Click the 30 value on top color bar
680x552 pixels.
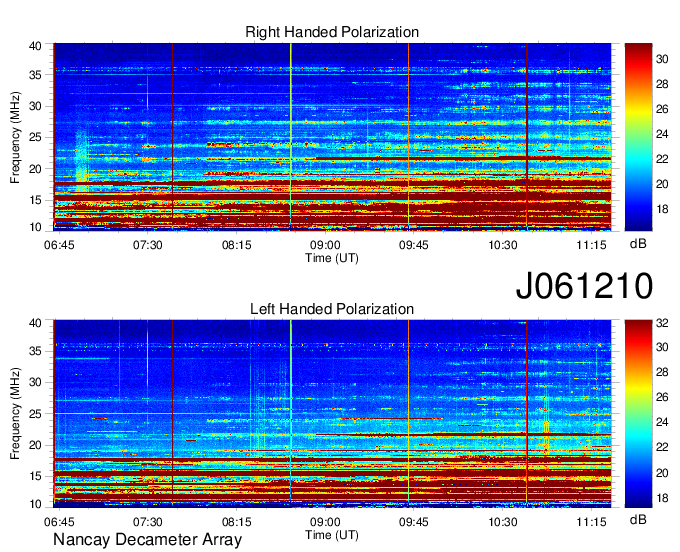662,59
